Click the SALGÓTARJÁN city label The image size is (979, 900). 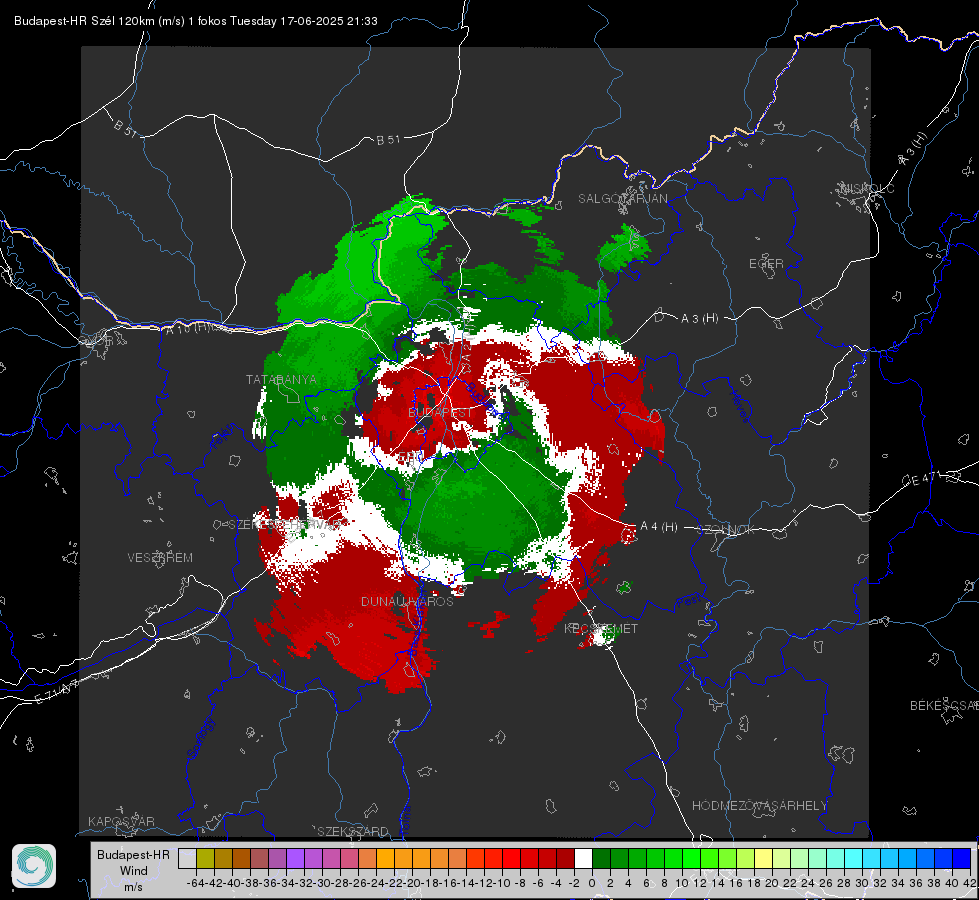pos(622,199)
